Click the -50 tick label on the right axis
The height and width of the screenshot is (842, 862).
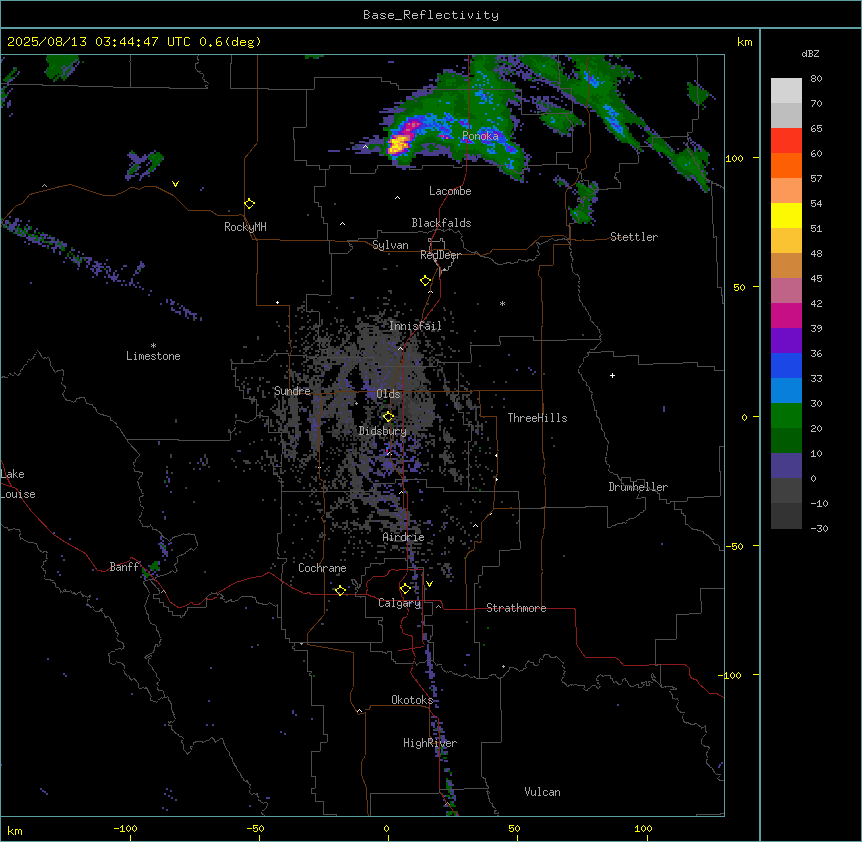click(x=734, y=546)
